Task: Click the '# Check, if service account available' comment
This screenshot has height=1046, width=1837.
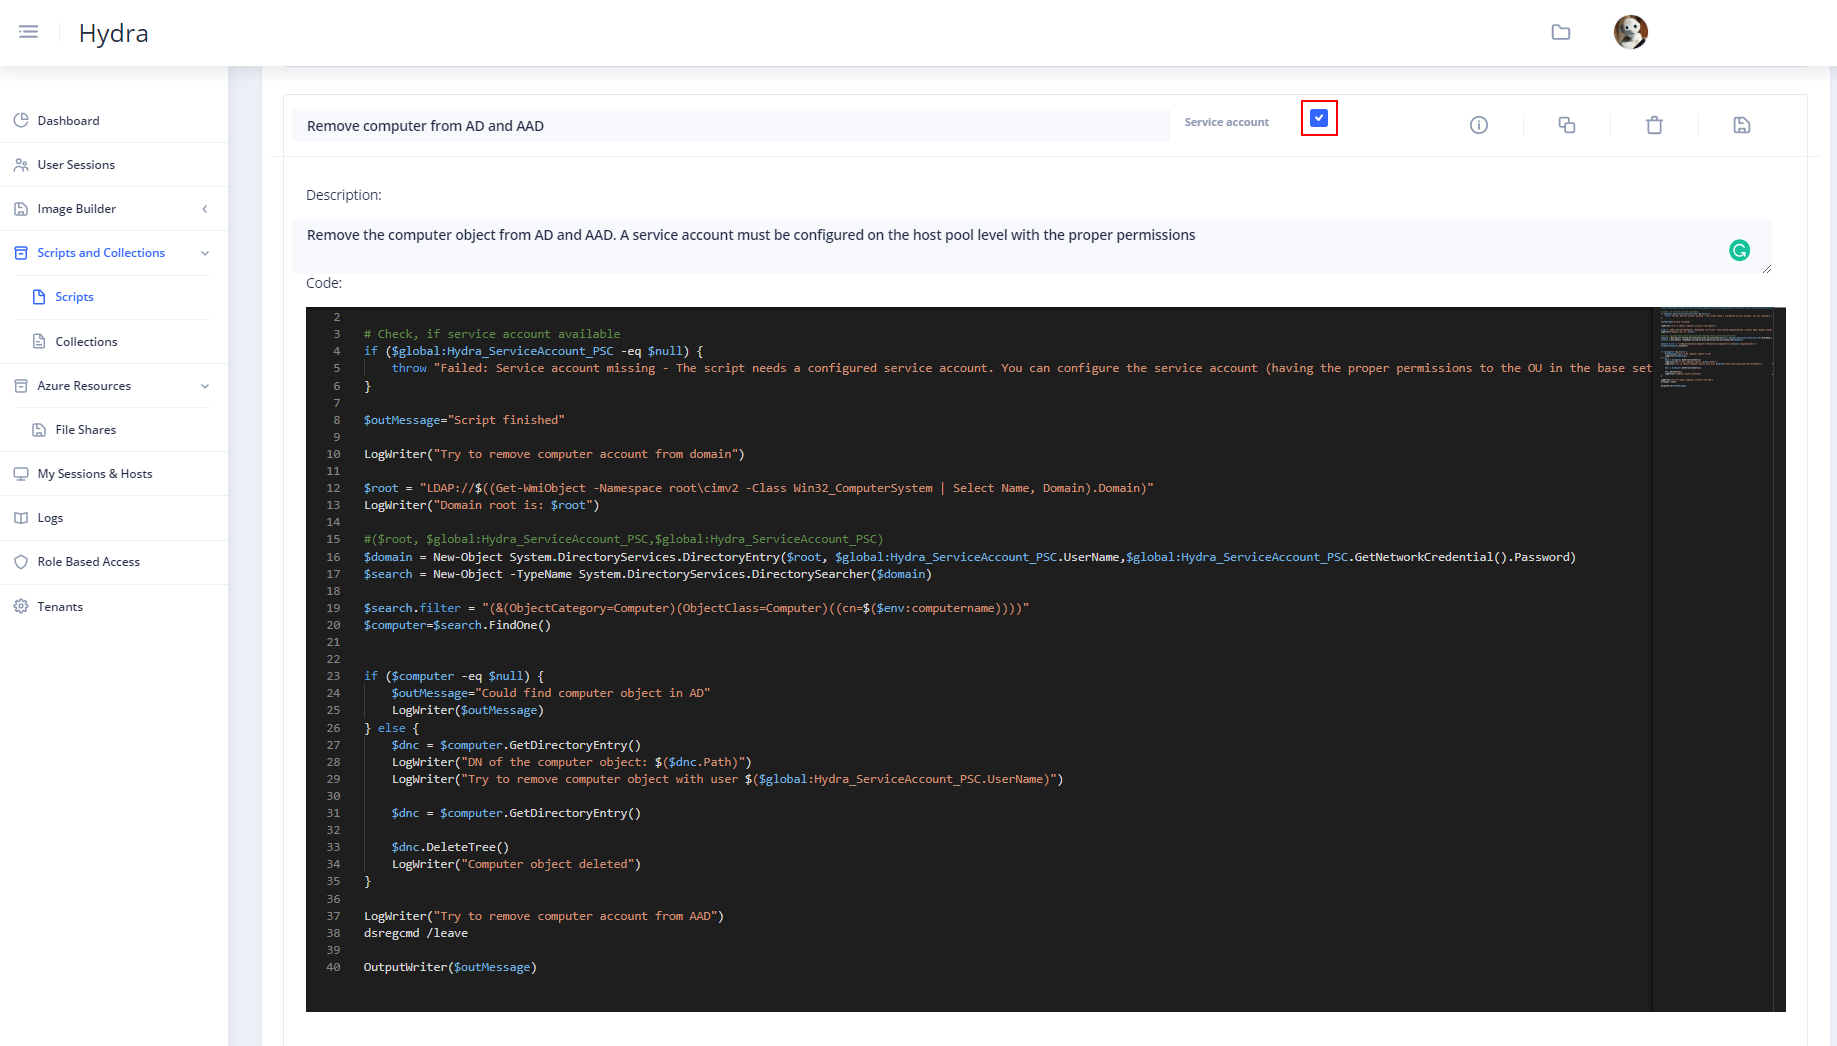Action: pyautogui.click(x=492, y=334)
